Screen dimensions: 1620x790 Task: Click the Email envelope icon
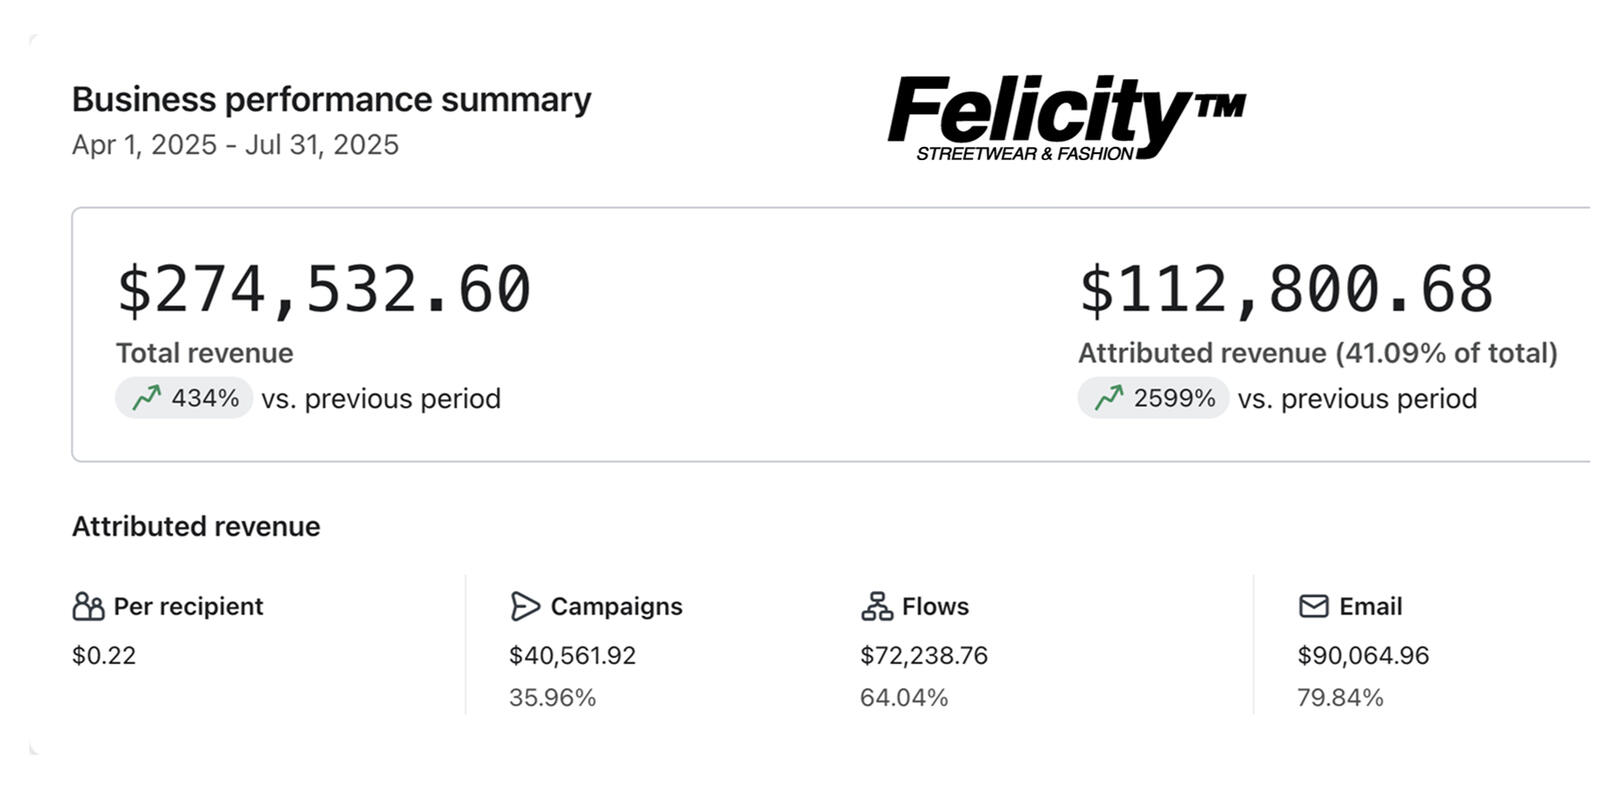(x=1314, y=606)
